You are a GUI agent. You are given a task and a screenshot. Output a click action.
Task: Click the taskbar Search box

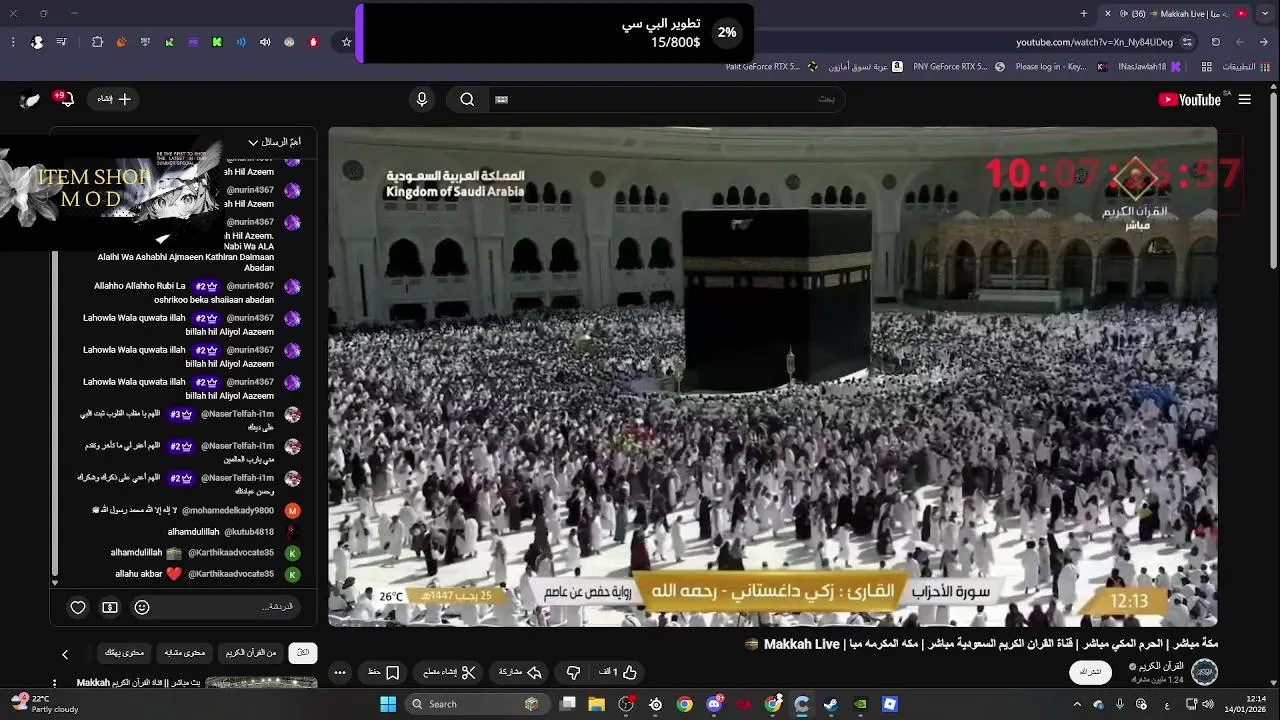[x=476, y=704]
